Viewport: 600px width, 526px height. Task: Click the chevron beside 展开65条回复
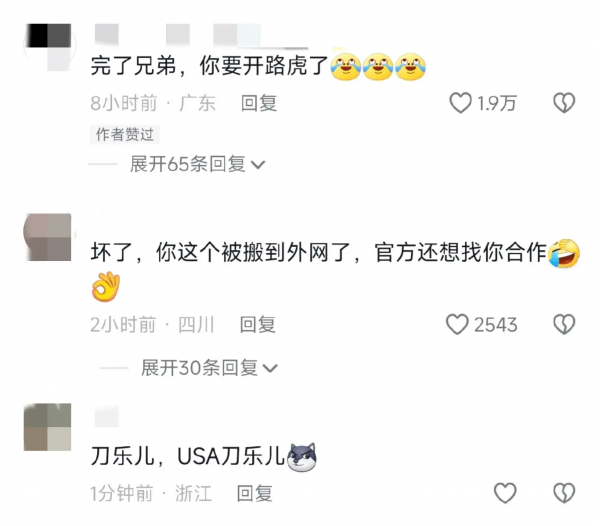point(258,165)
